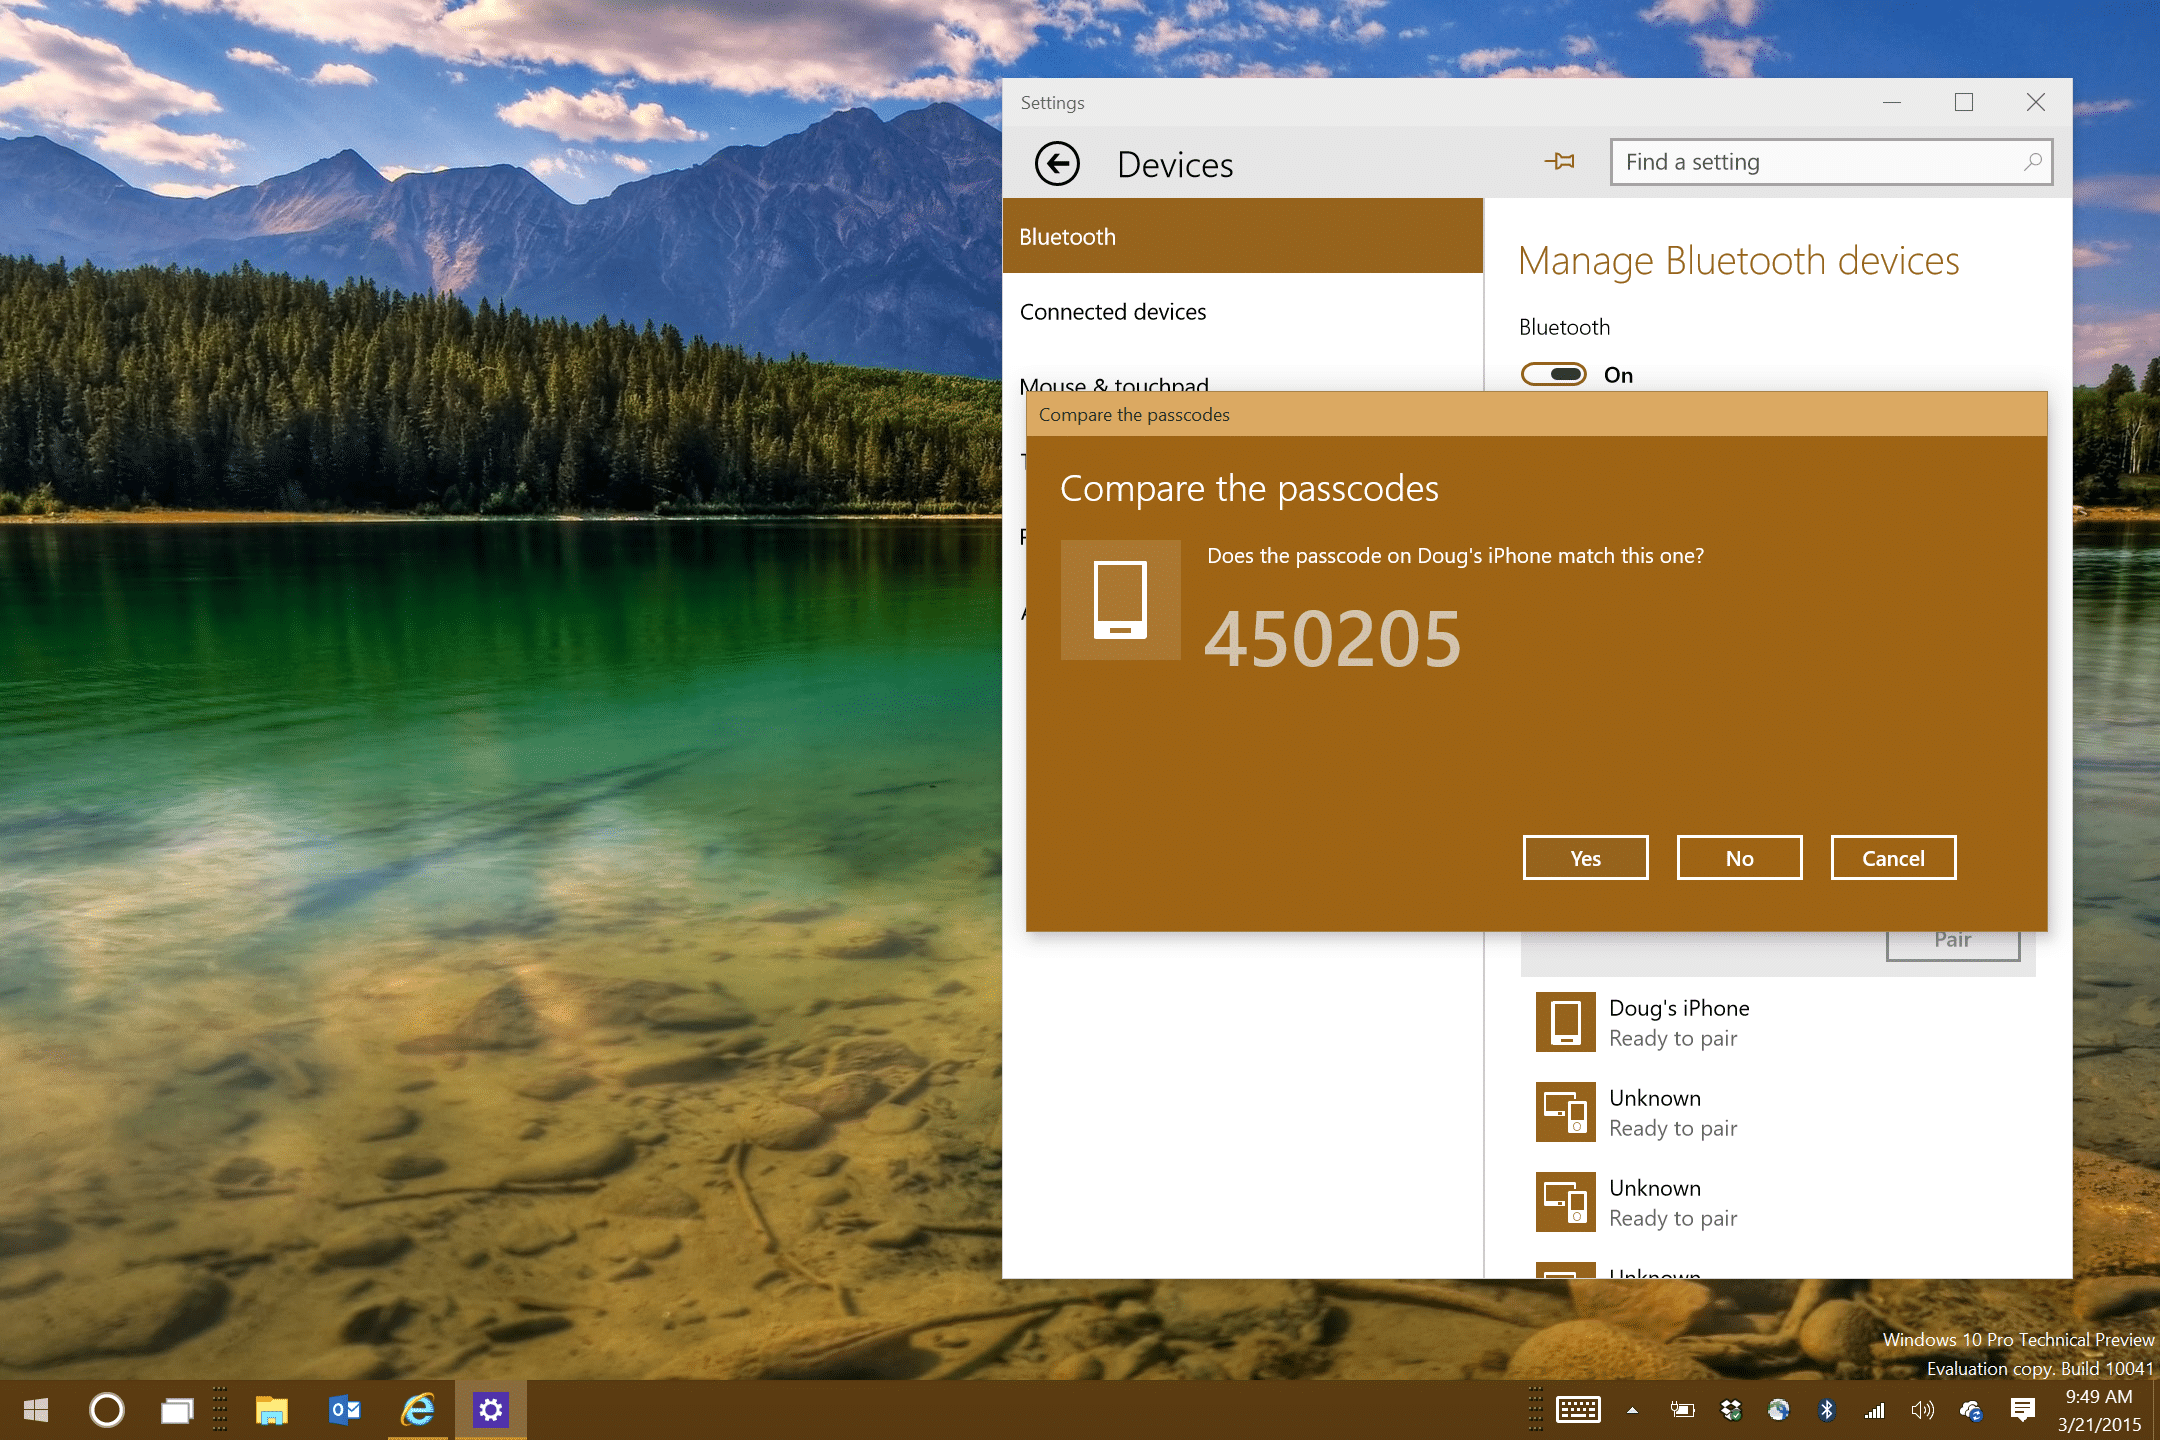This screenshot has width=2160, height=1440.
Task: Turn off the Bluetooth toggle
Action: point(1554,374)
